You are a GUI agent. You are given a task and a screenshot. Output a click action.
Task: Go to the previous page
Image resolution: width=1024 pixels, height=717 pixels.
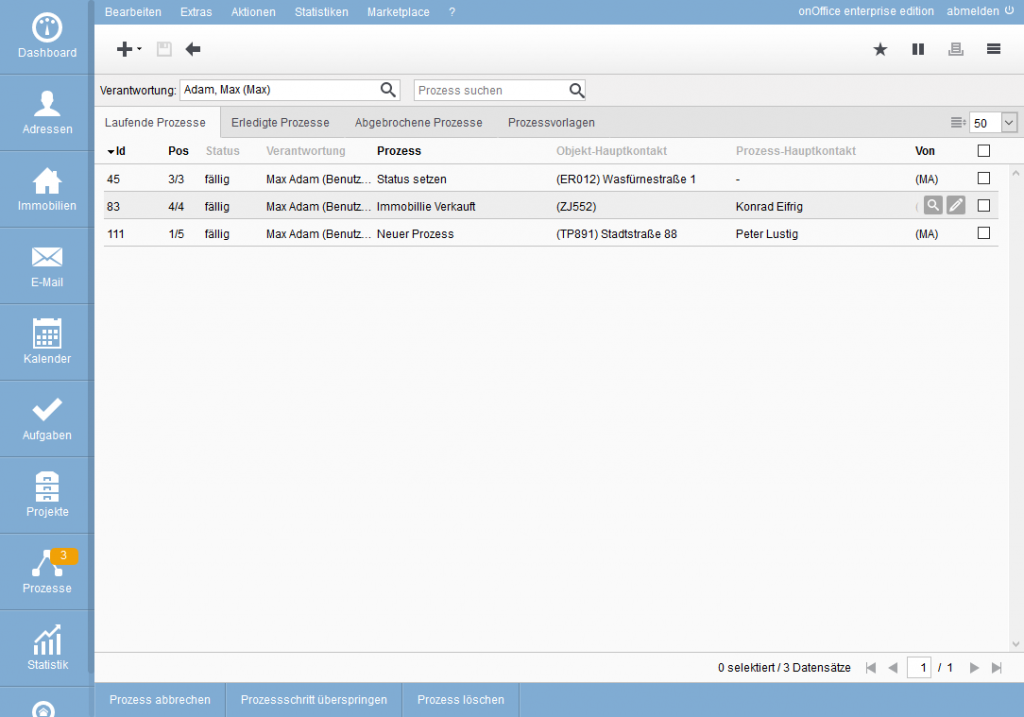[893, 667]
